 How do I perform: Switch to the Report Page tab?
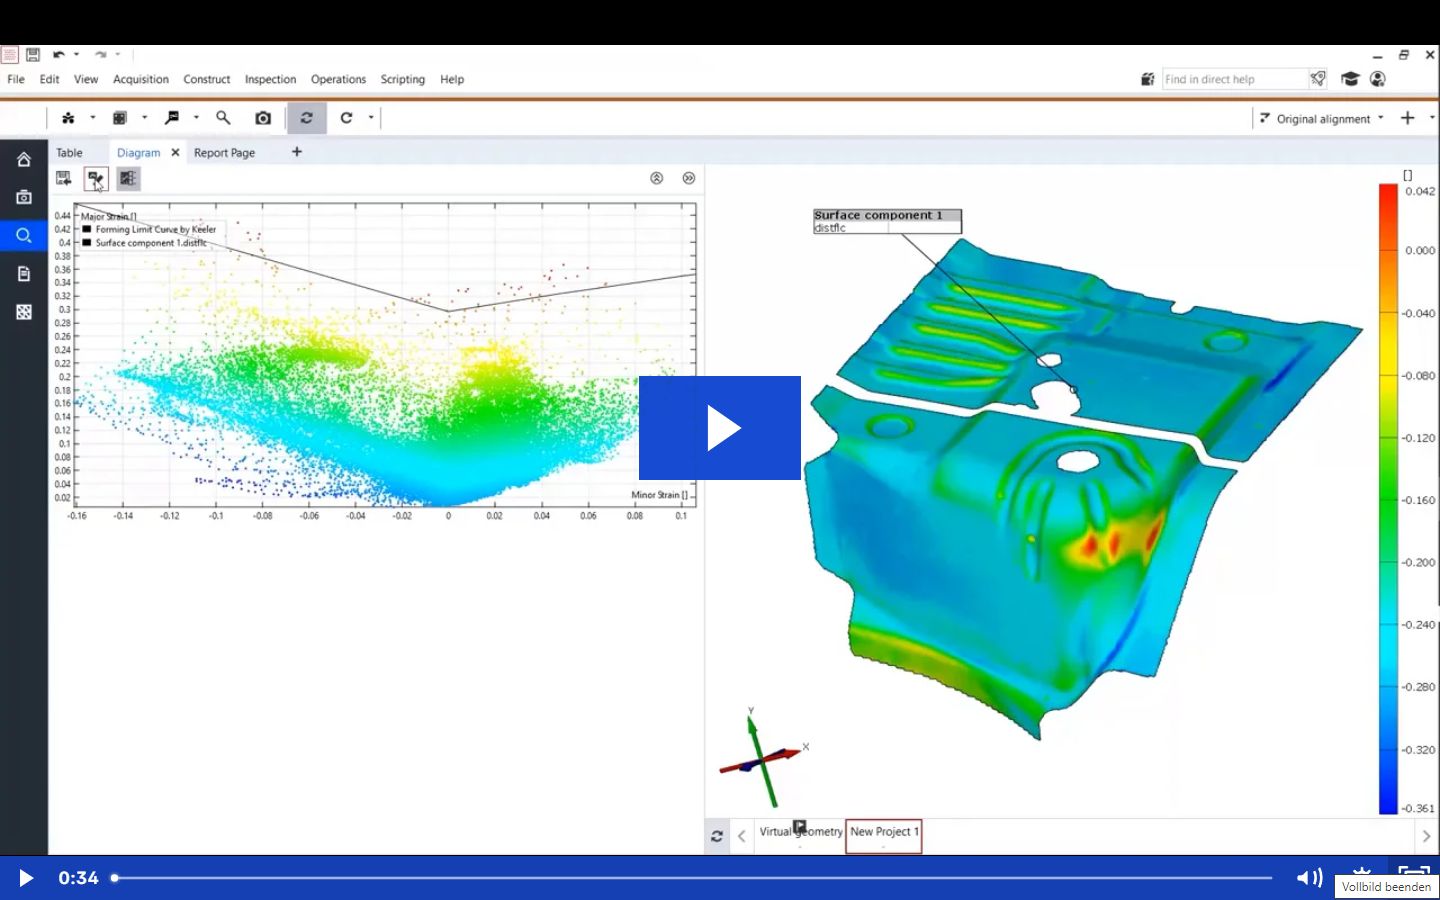[x=224, y=153]
